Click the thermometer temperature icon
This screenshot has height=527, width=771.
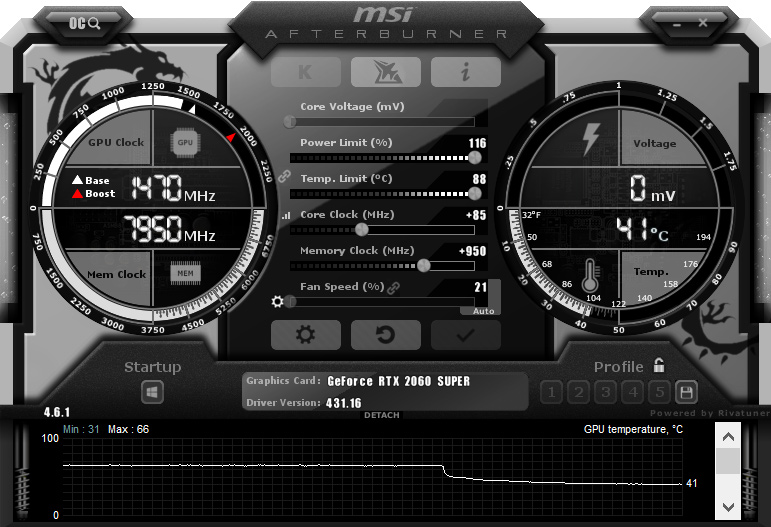(590, 275)
